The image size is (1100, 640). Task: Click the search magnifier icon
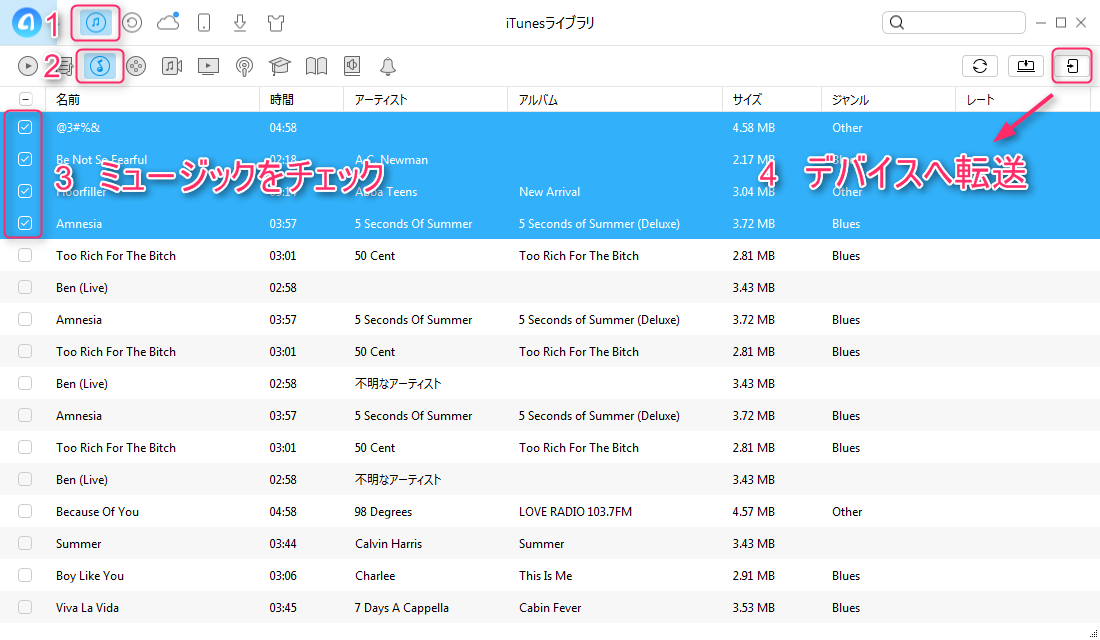point(897,22)
